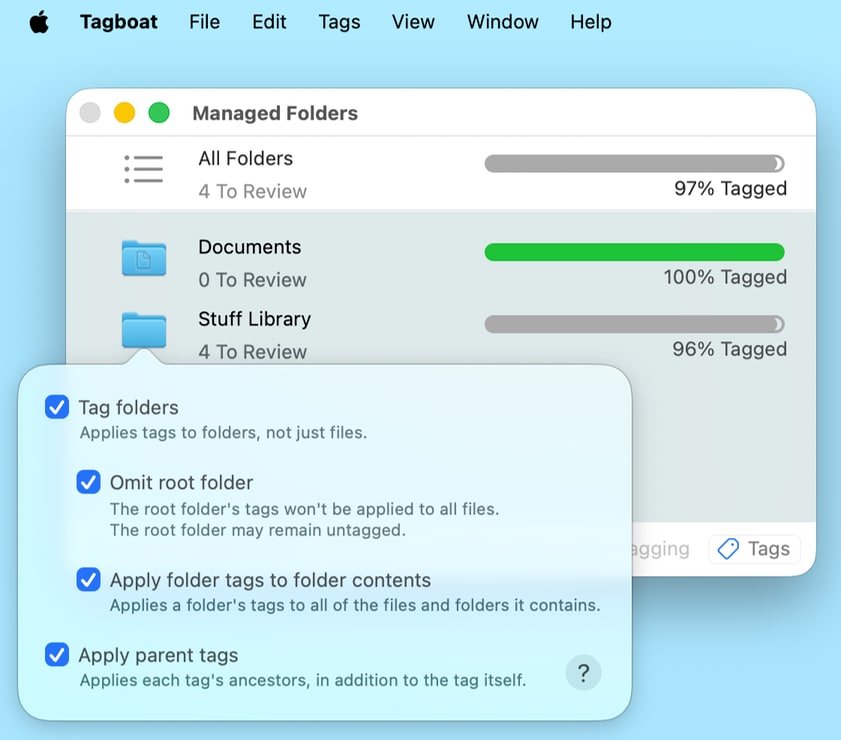
Task: Open the Help menu
Action: coord(590,22)
